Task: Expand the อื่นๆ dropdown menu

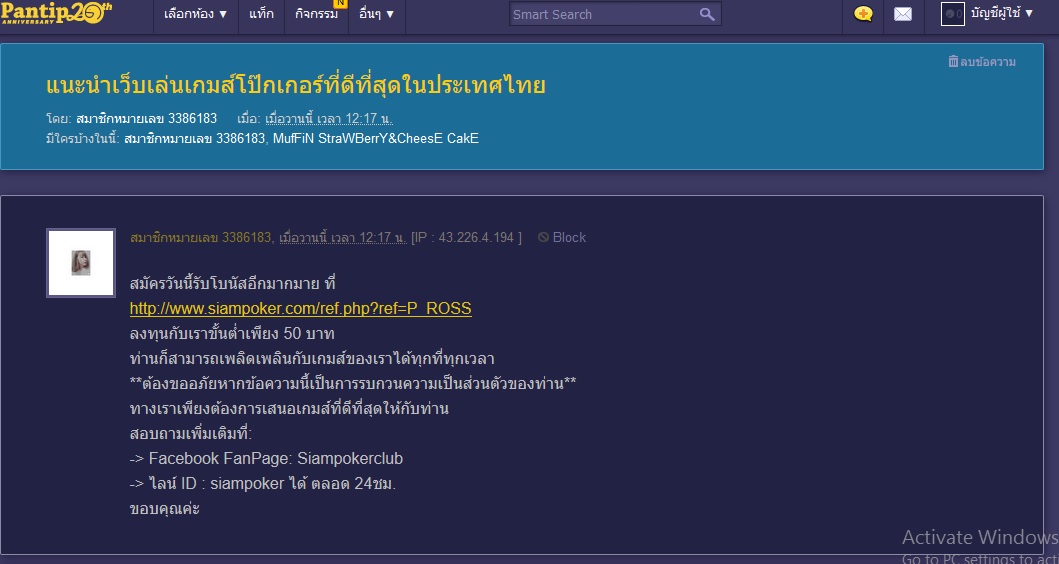Action: [377, 14]
